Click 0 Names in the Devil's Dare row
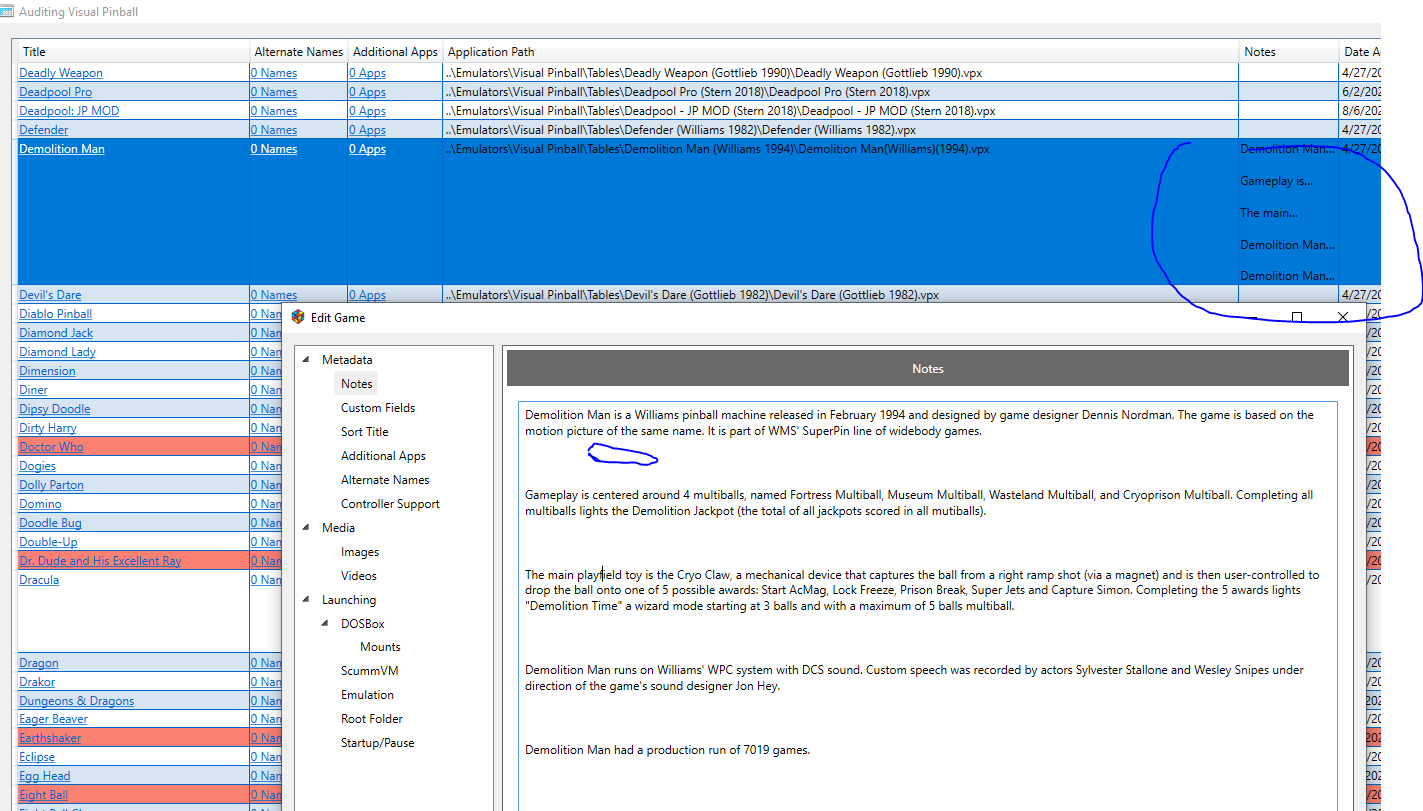Viewport: 1423px width, 811px height. click(274, 295)
